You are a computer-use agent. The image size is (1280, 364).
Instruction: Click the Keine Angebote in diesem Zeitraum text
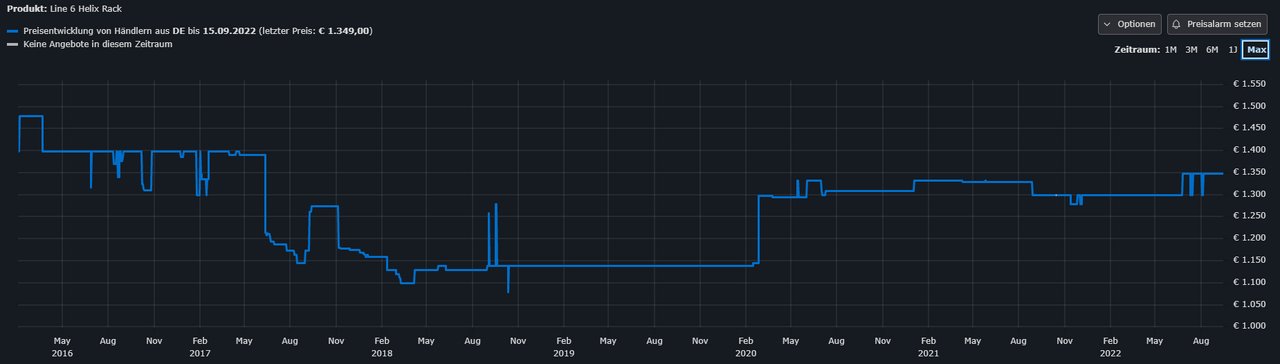98,44
